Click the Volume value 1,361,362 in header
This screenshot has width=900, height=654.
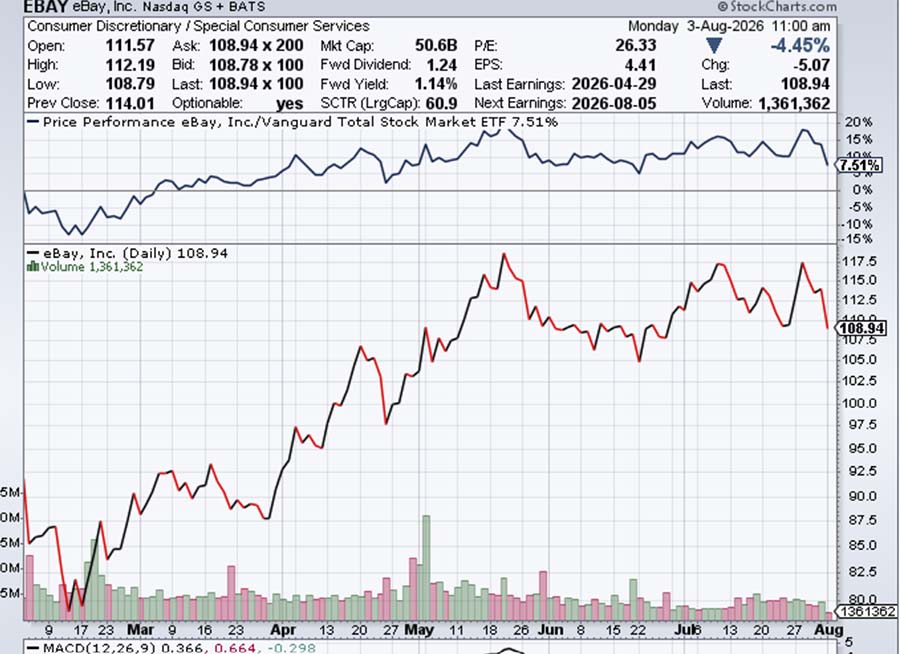[x=794, y=103]
